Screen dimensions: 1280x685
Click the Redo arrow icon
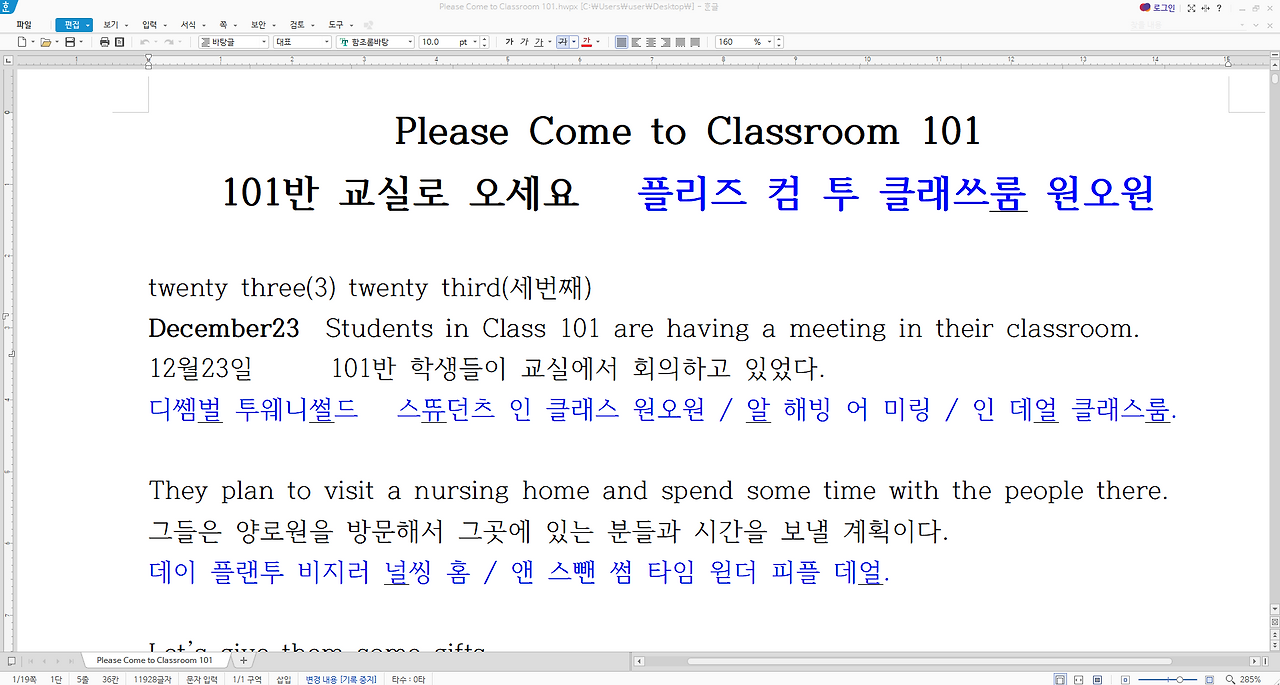tap(168, 42)
